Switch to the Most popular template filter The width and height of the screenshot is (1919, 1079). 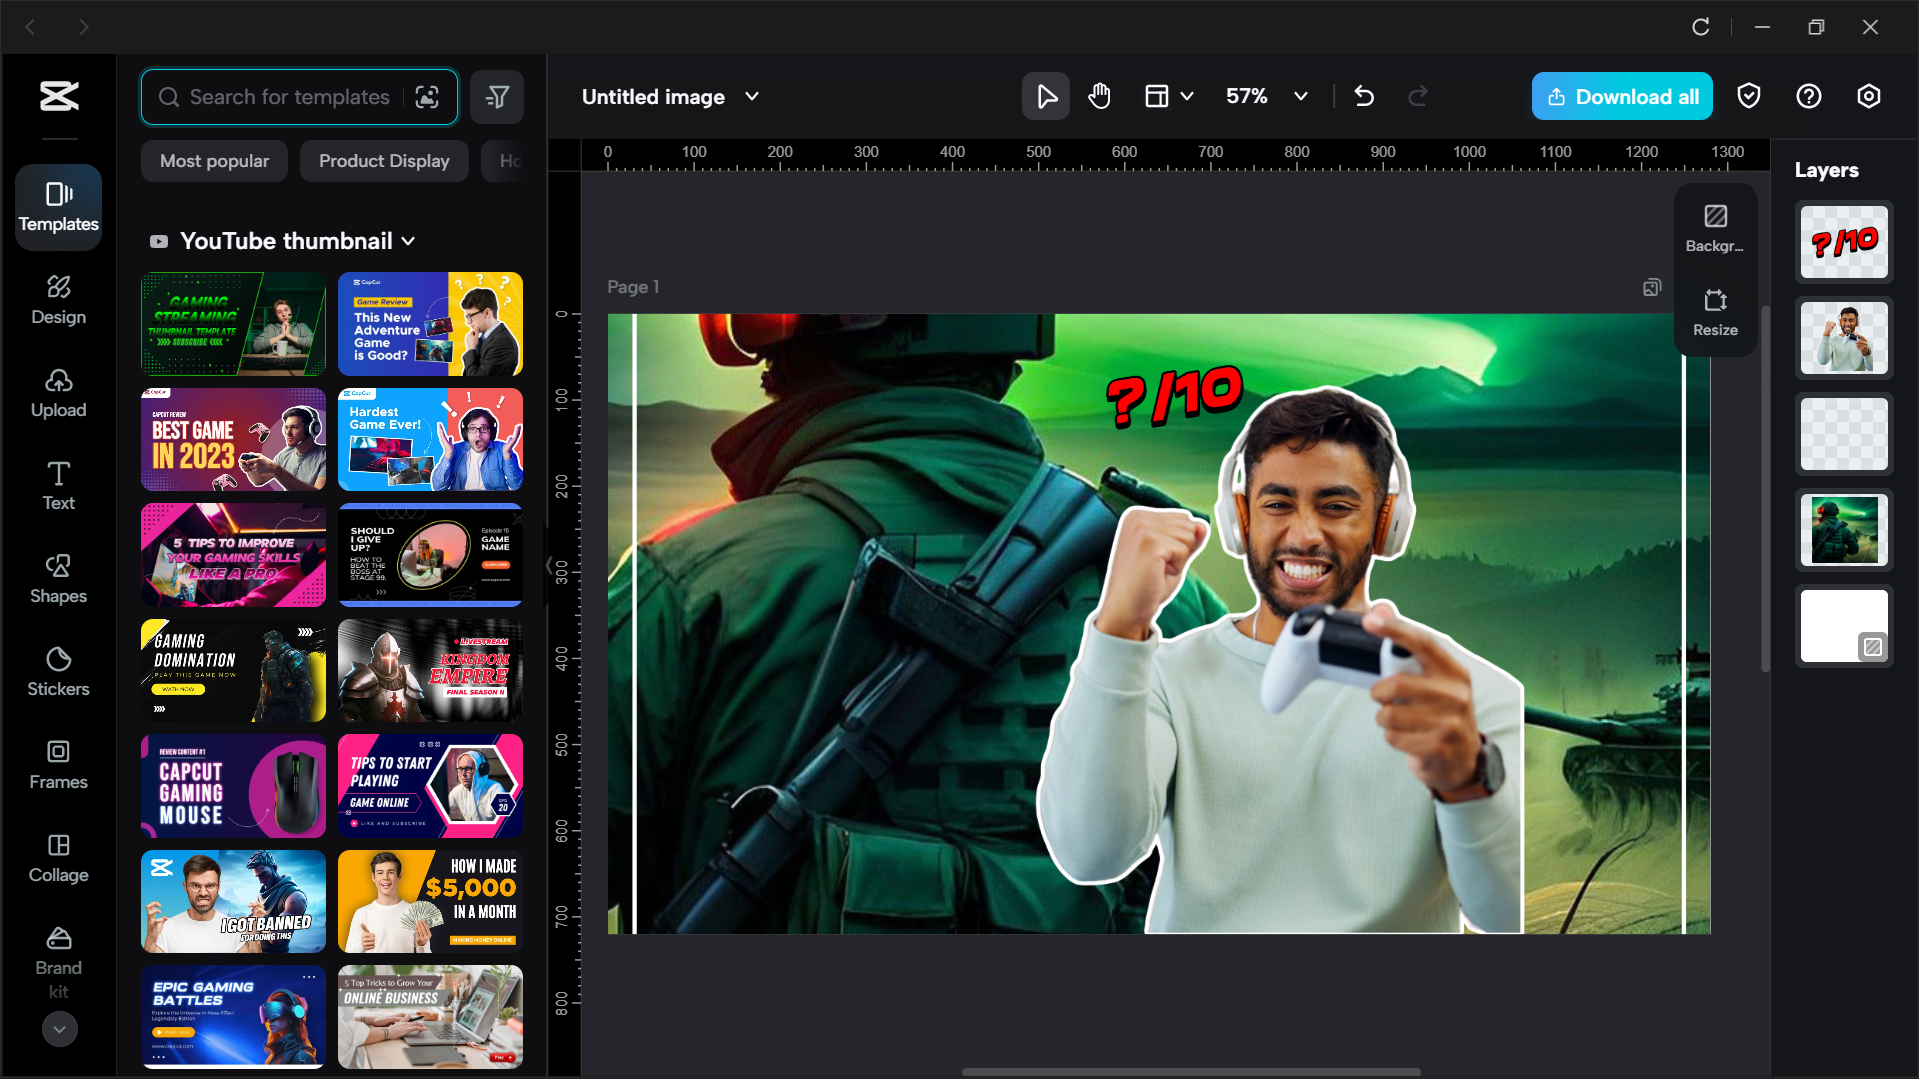pos(214,160)
